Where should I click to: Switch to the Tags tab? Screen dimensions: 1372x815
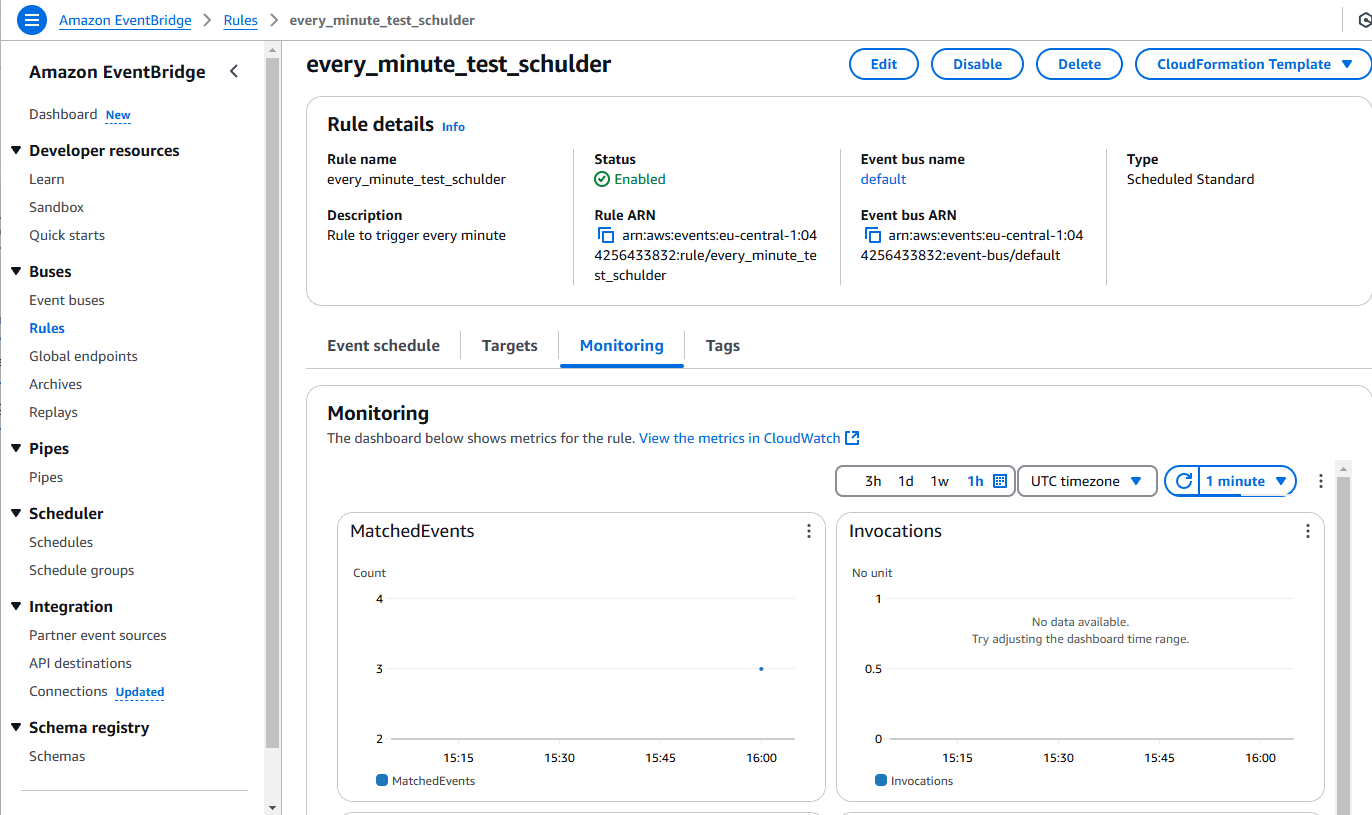coord(723,345)
